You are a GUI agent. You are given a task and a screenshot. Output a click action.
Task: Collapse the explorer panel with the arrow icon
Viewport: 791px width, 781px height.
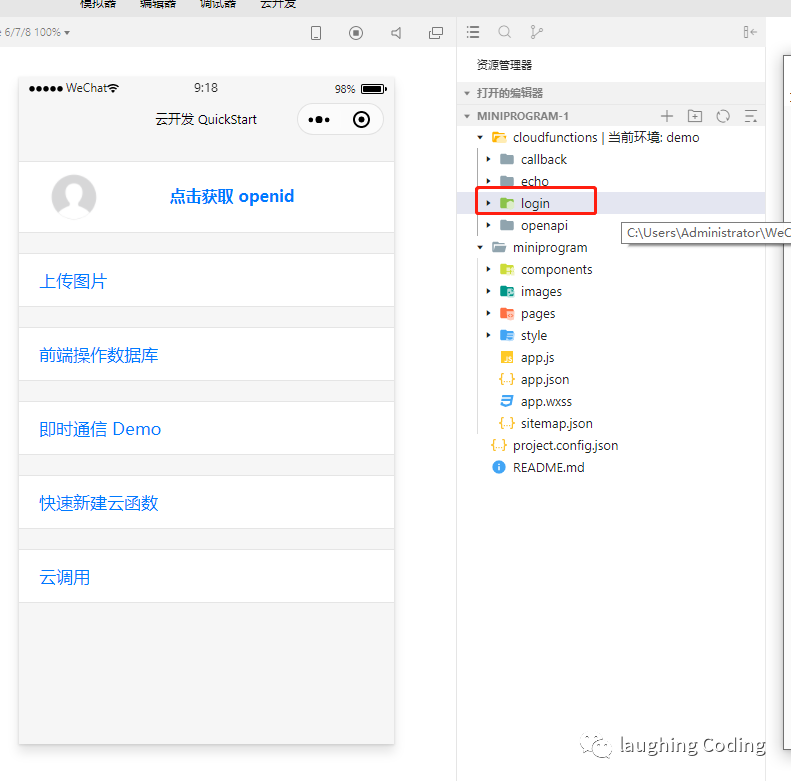coord(750,32)
